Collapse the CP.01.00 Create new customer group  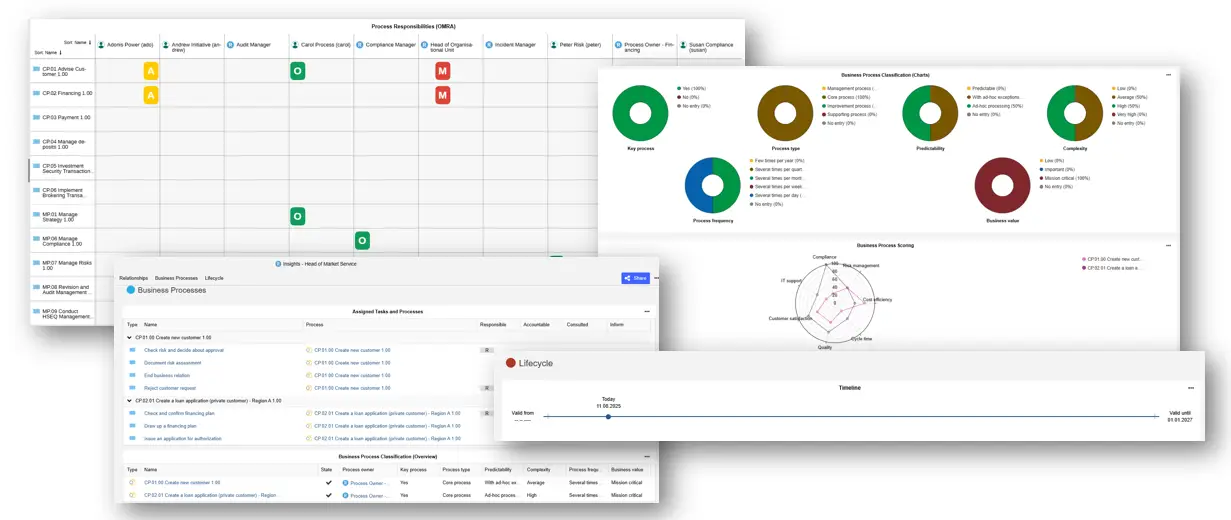(x=129, y=338)
